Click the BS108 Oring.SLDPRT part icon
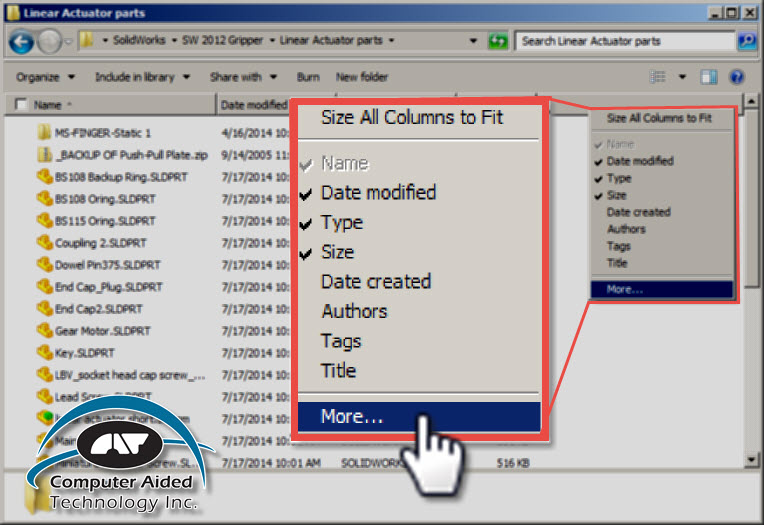764x525 pixels. pyautogui.click(x=44, y=198)
